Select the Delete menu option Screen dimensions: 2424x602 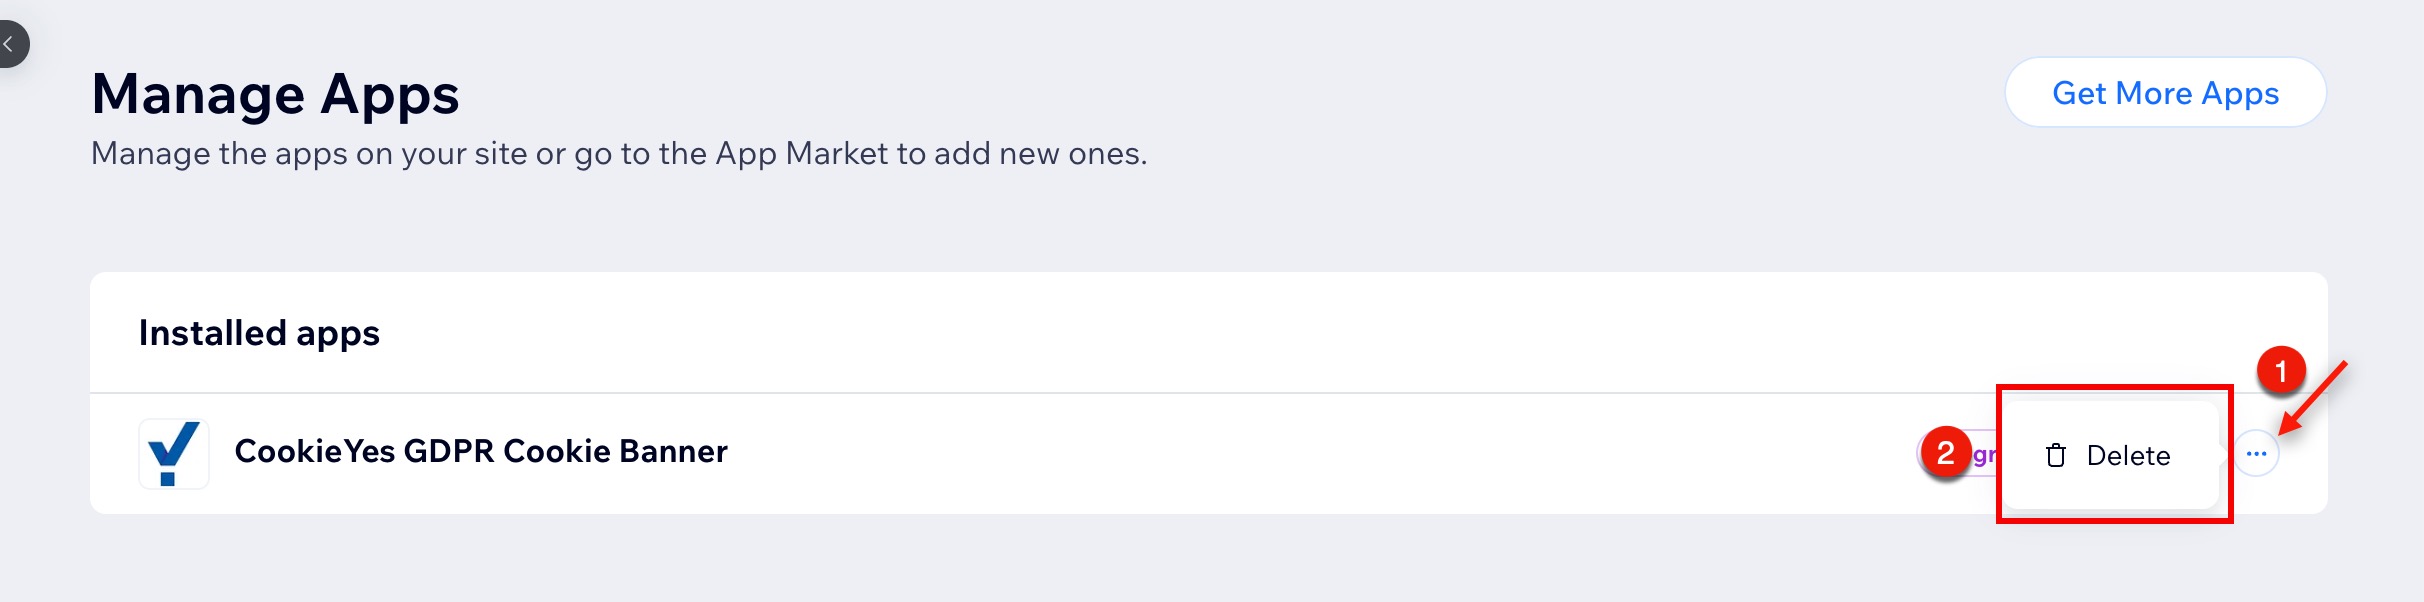pos(2128,456)
